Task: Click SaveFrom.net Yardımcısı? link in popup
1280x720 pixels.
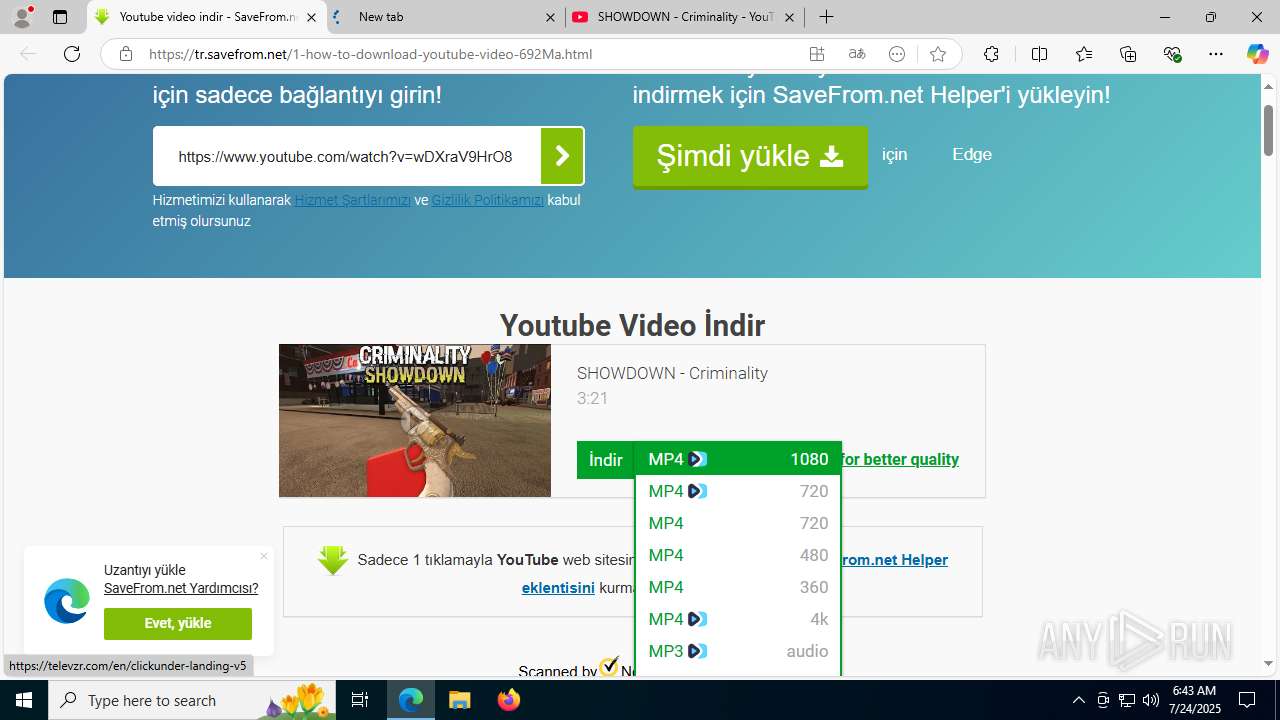Action: [181, 588]
